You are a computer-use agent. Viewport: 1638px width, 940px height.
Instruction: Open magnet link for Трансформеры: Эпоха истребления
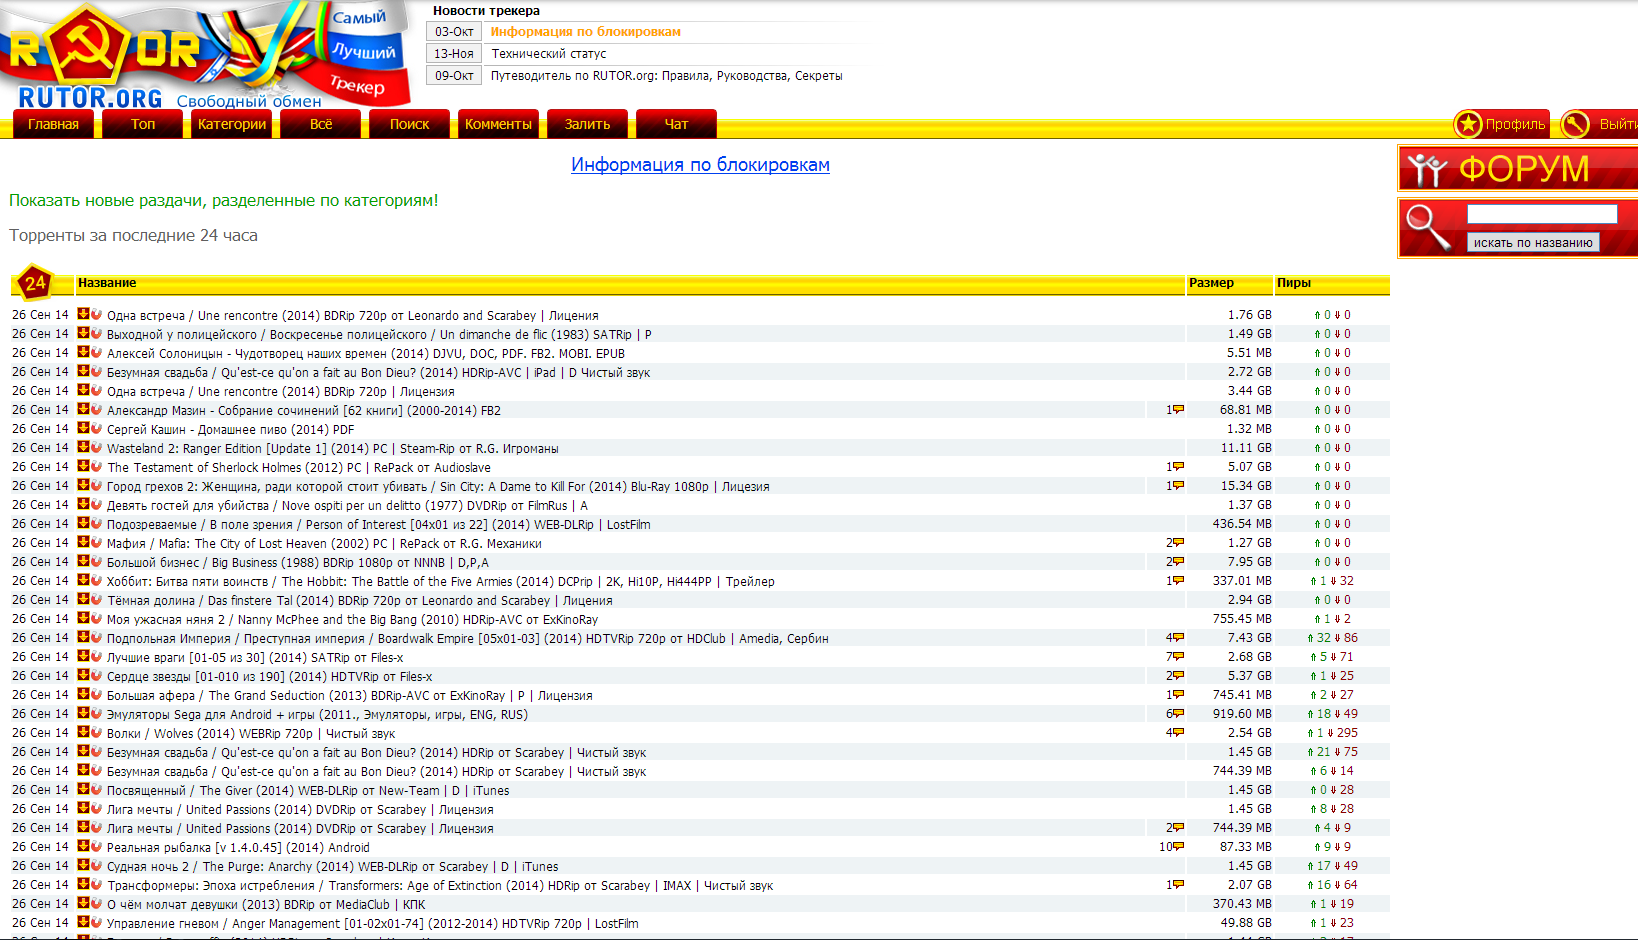click(x=97, y=884)
